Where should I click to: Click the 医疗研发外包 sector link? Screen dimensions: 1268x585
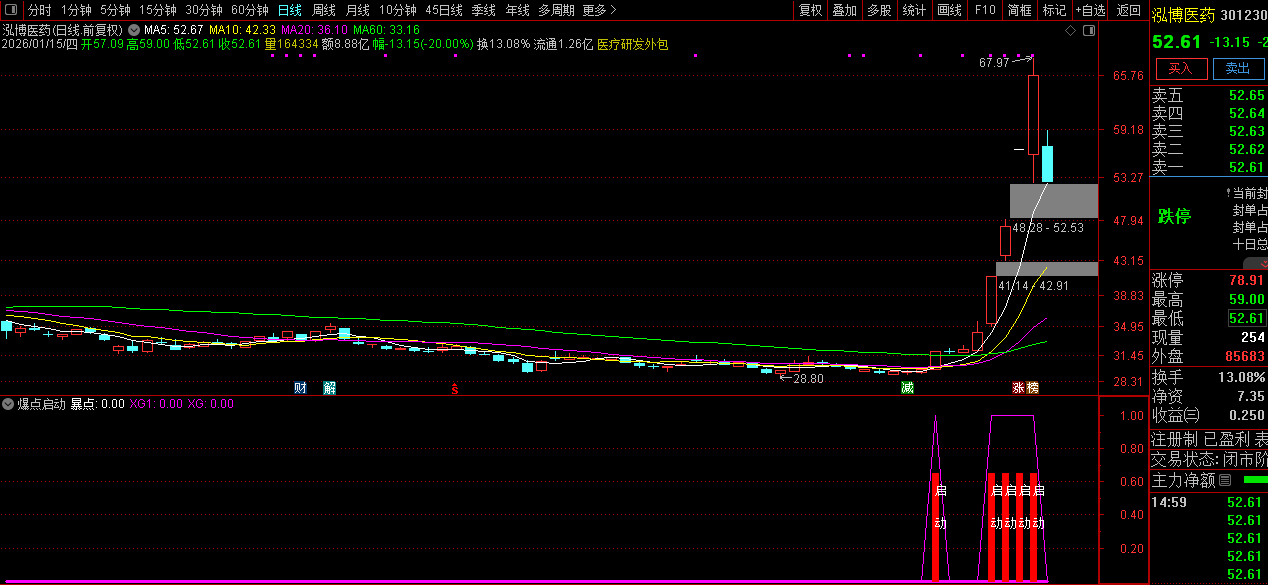[632, 44]
